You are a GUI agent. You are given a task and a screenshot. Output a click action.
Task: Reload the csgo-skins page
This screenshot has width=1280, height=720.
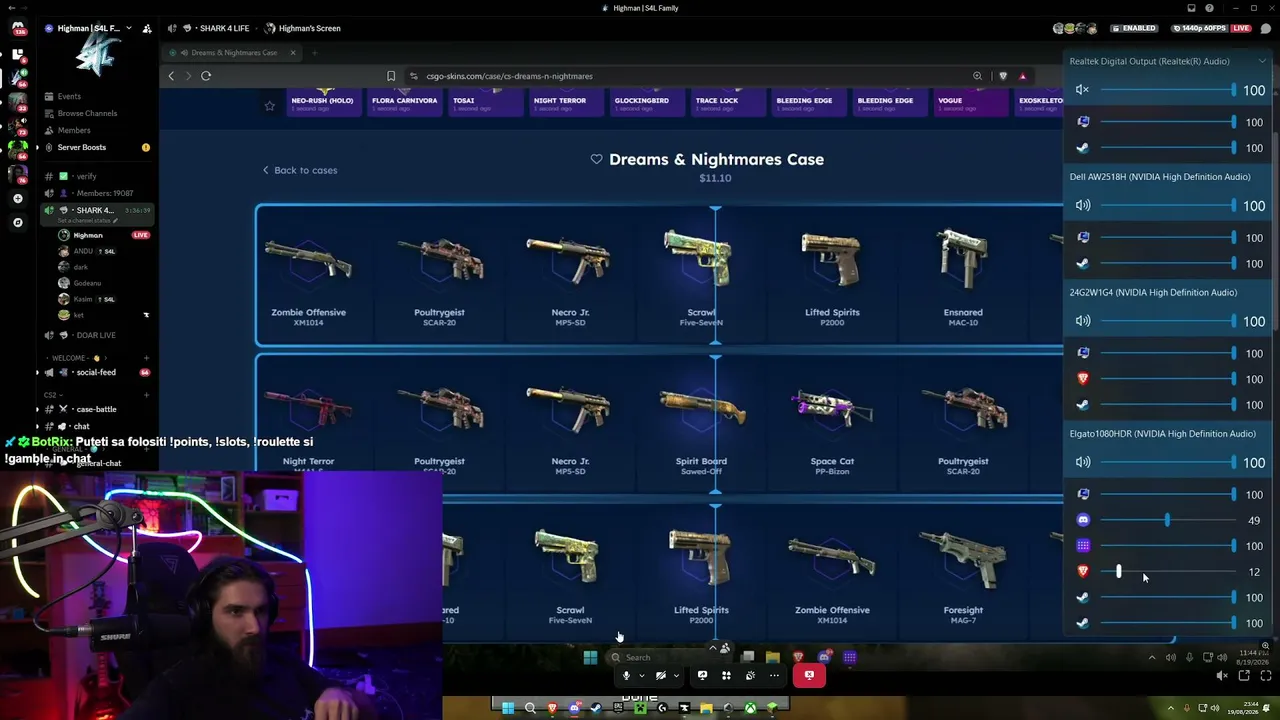click(x=206, y=76)
